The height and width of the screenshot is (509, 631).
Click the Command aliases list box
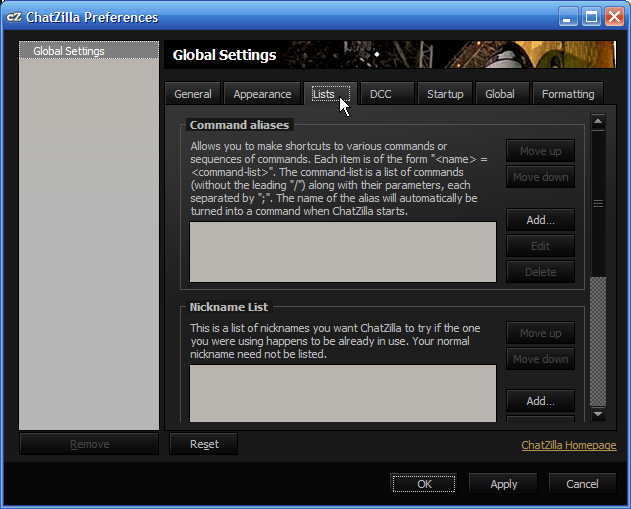343,251
